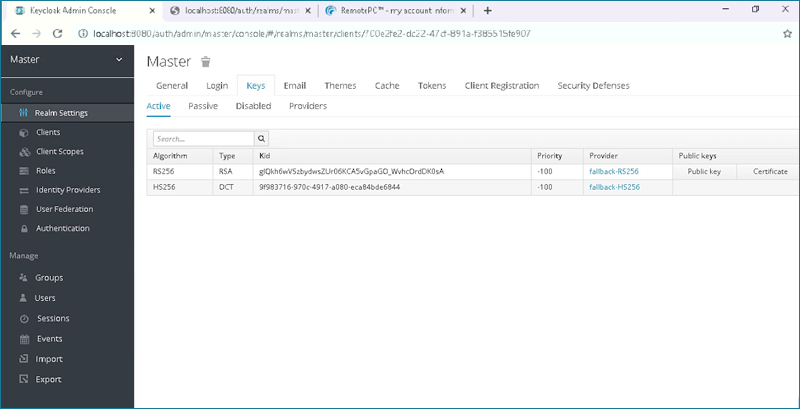Switch to the Tokens tab
Screen dimensions: 800x409
click(x=432, y=86)
